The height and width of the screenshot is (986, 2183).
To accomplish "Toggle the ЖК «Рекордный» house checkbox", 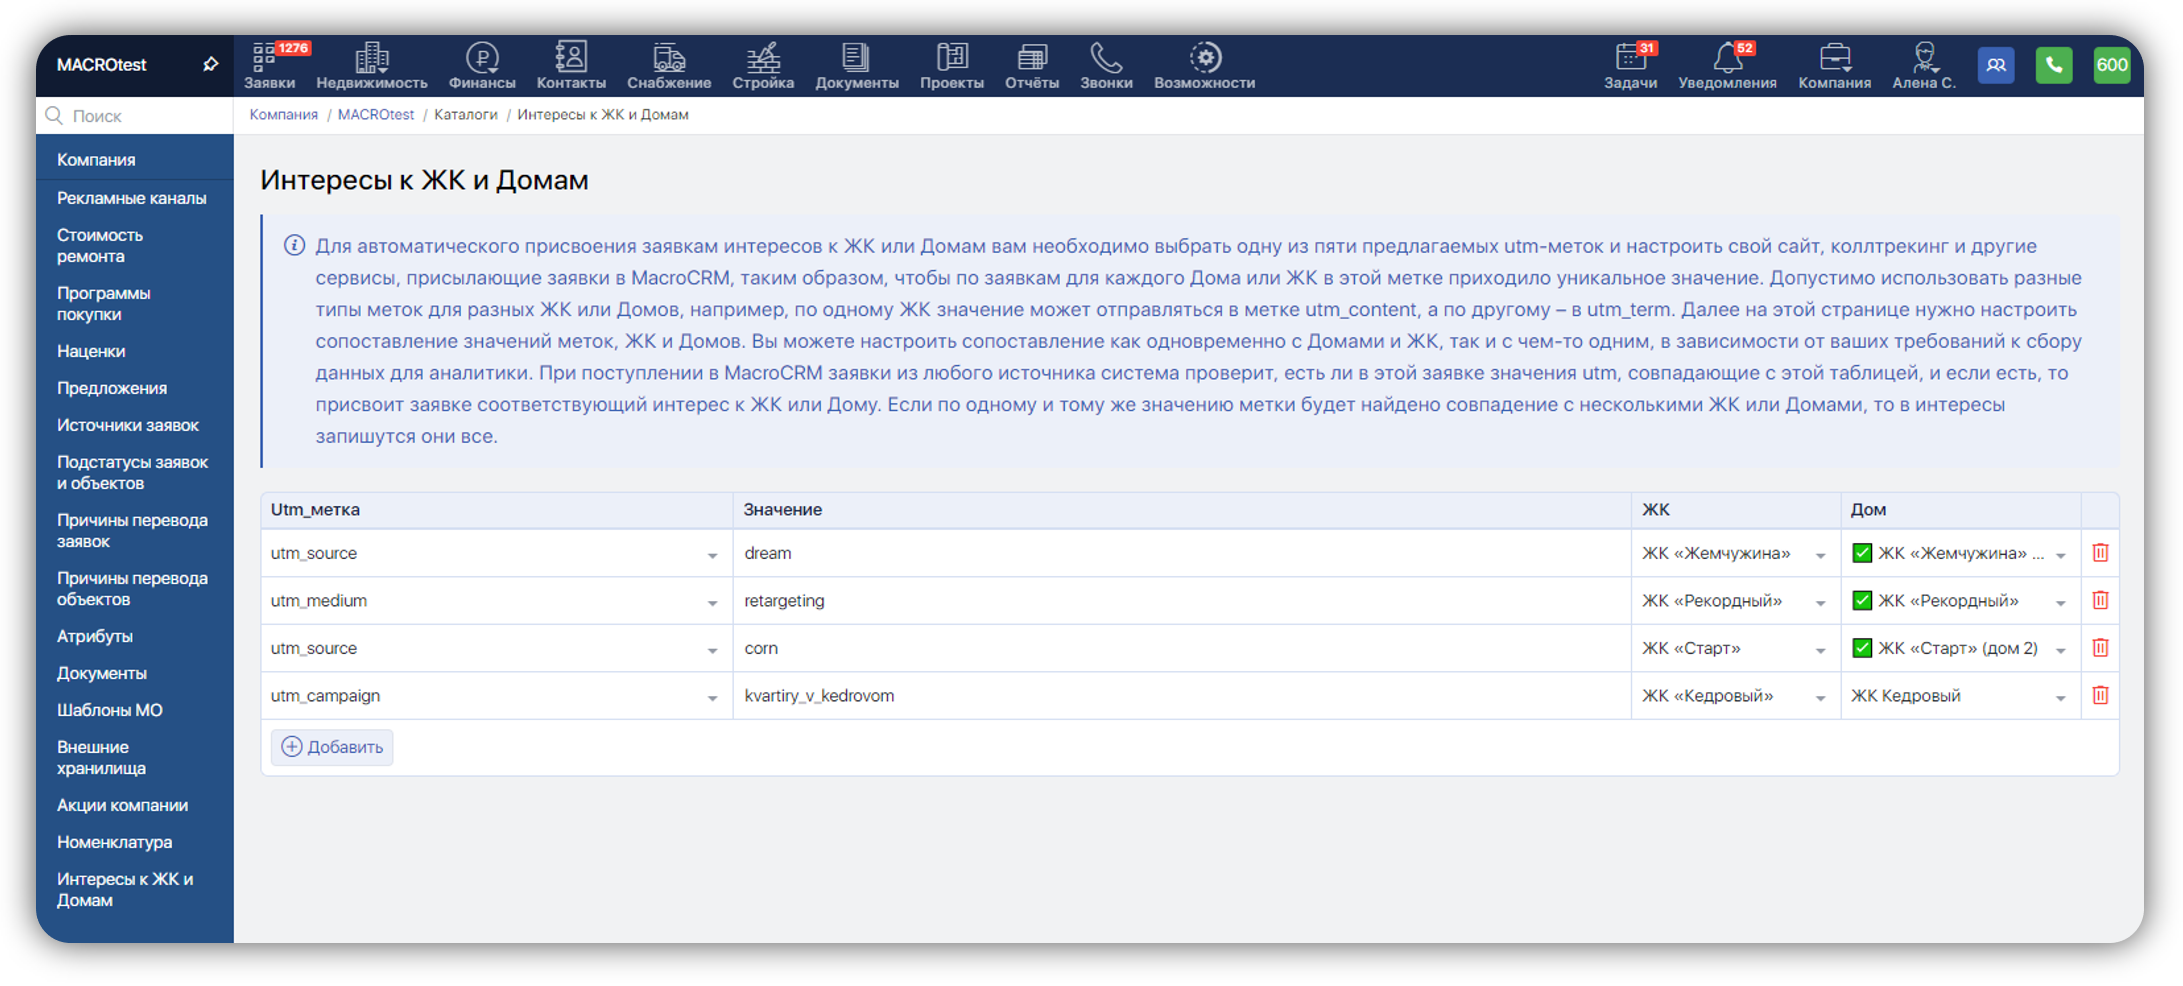I will [1861, 601].
